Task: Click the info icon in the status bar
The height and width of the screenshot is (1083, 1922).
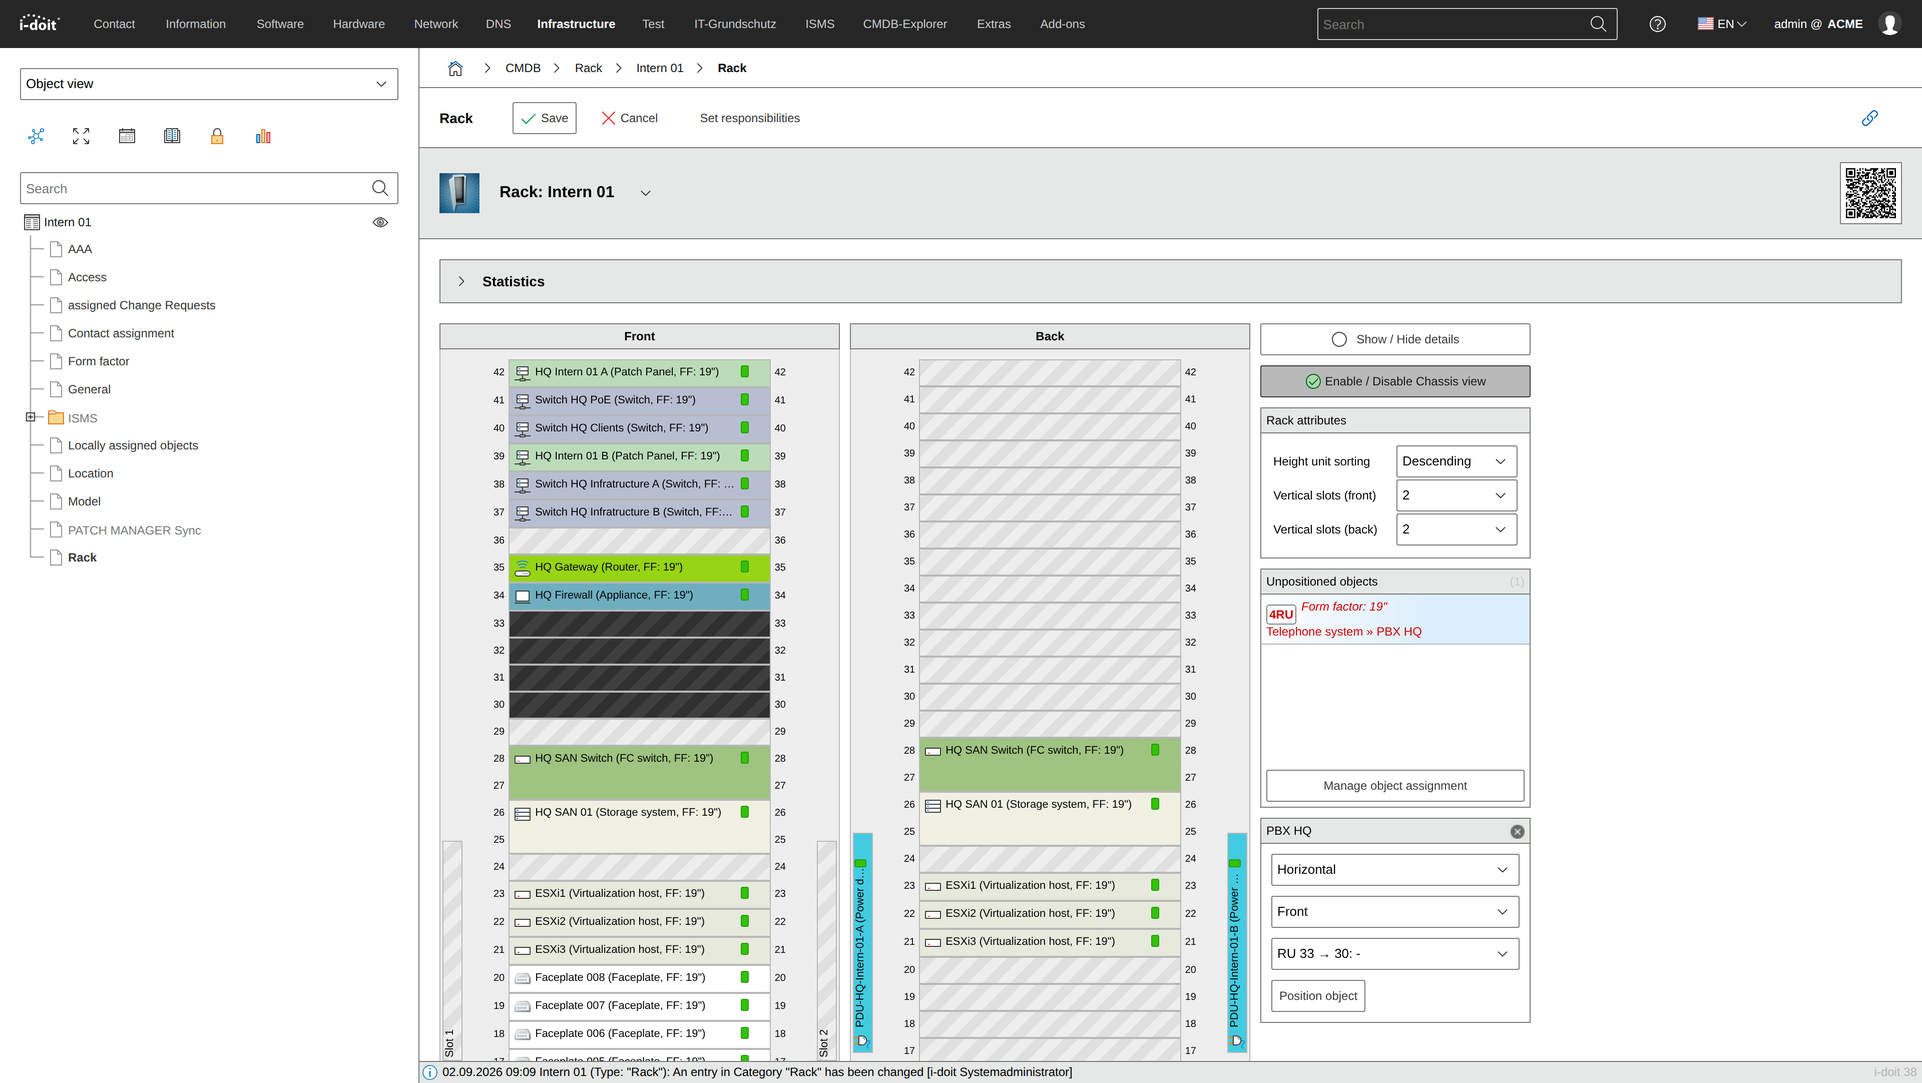Action: pyautogui.click(x=430, y=1073)
